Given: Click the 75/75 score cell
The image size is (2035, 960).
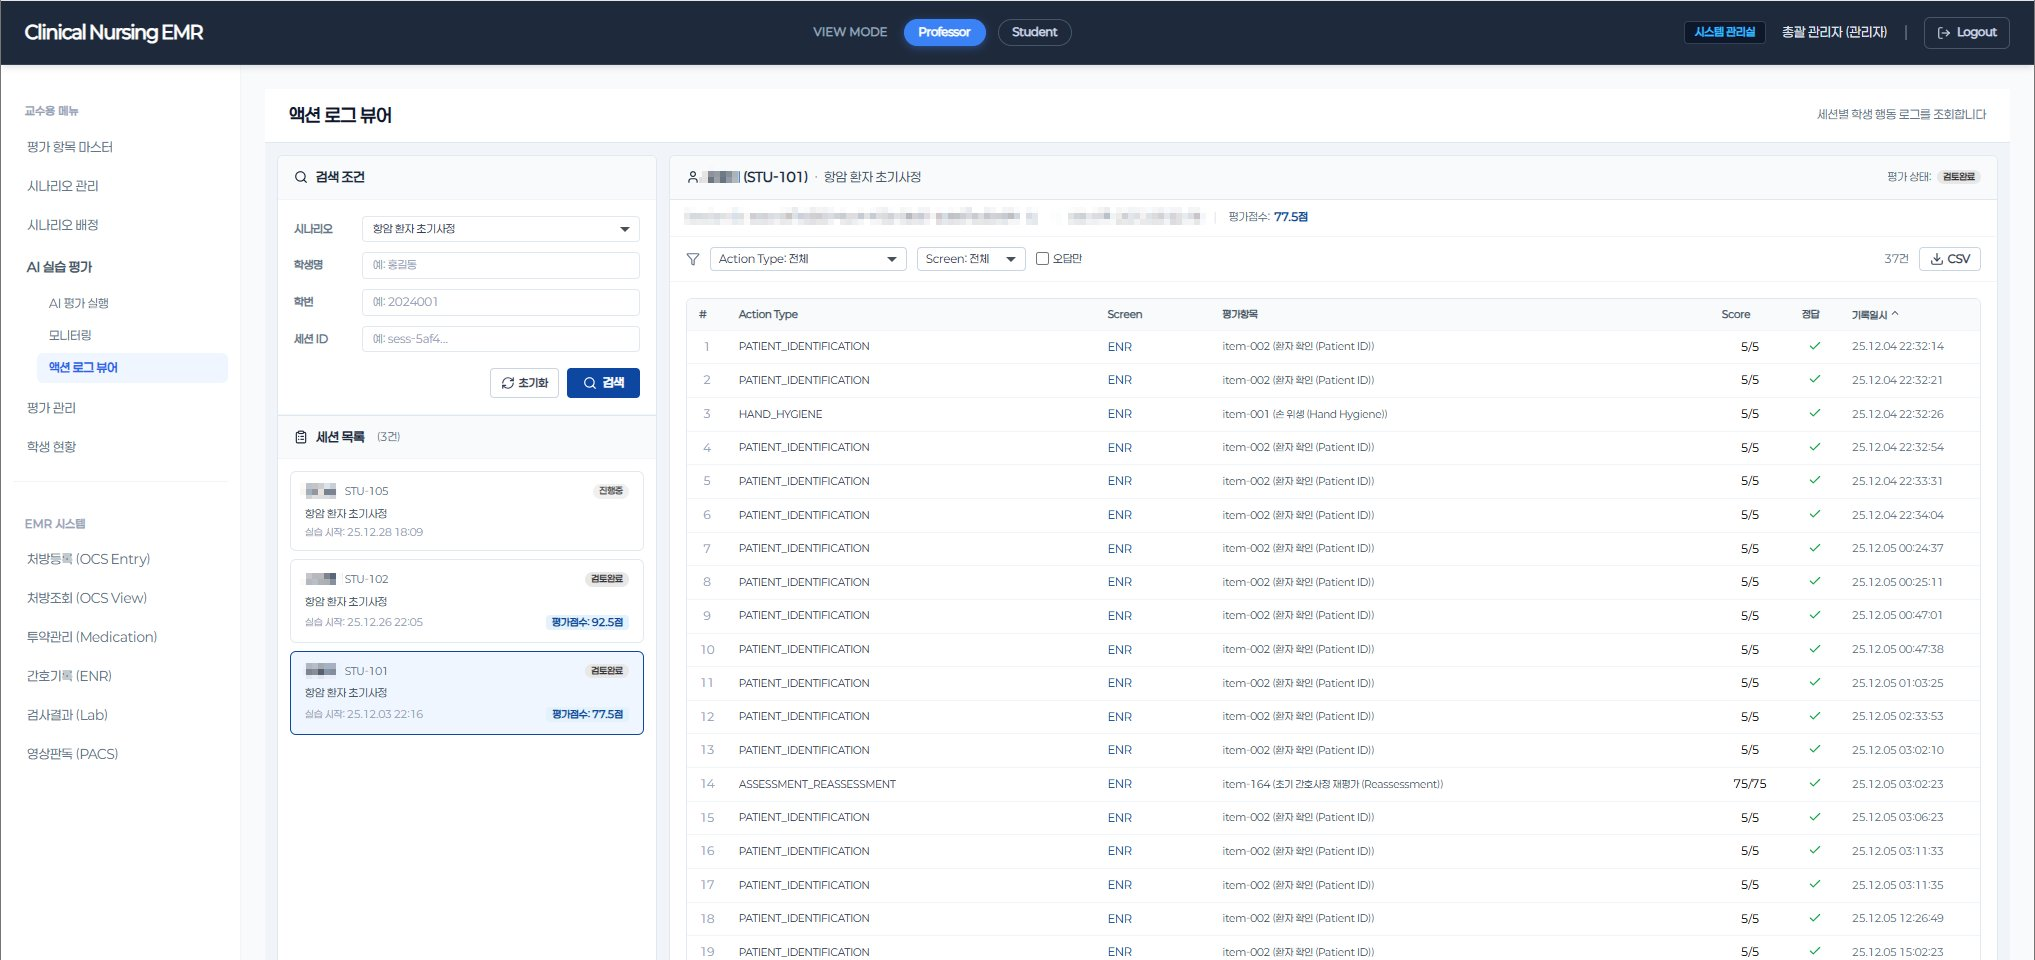Looking at the screenshot, I should (x=1749, y=783).
